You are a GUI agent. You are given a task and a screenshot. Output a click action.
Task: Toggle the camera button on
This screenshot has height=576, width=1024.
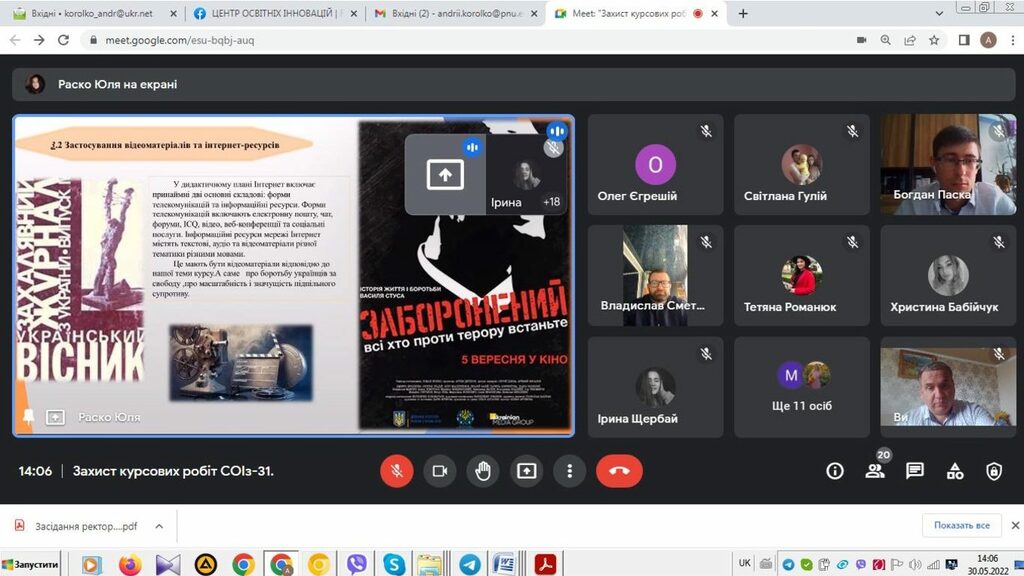tap(439, 471)
